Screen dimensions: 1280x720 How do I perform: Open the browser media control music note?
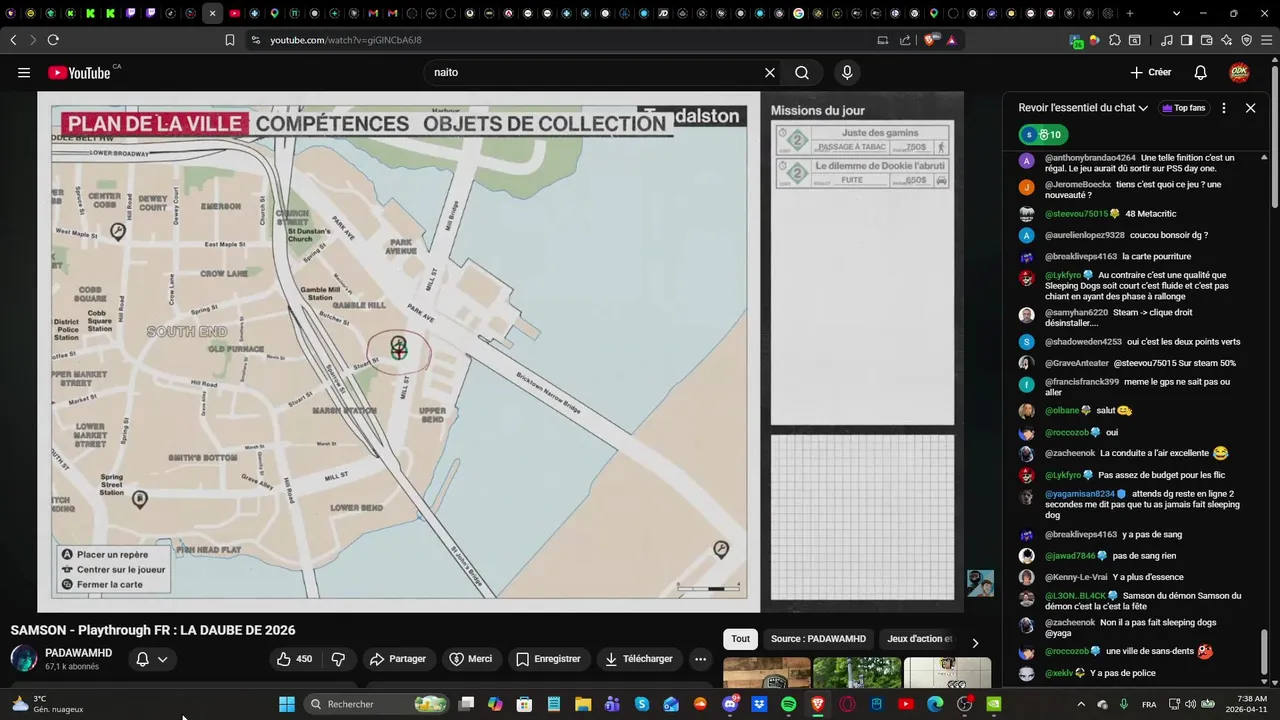(x=1167, y=40)
